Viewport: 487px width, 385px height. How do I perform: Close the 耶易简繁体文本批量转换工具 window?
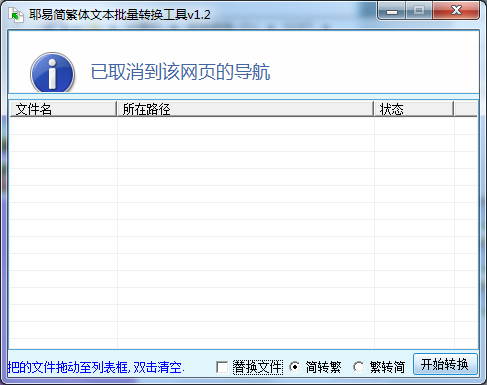pos(456,11)
